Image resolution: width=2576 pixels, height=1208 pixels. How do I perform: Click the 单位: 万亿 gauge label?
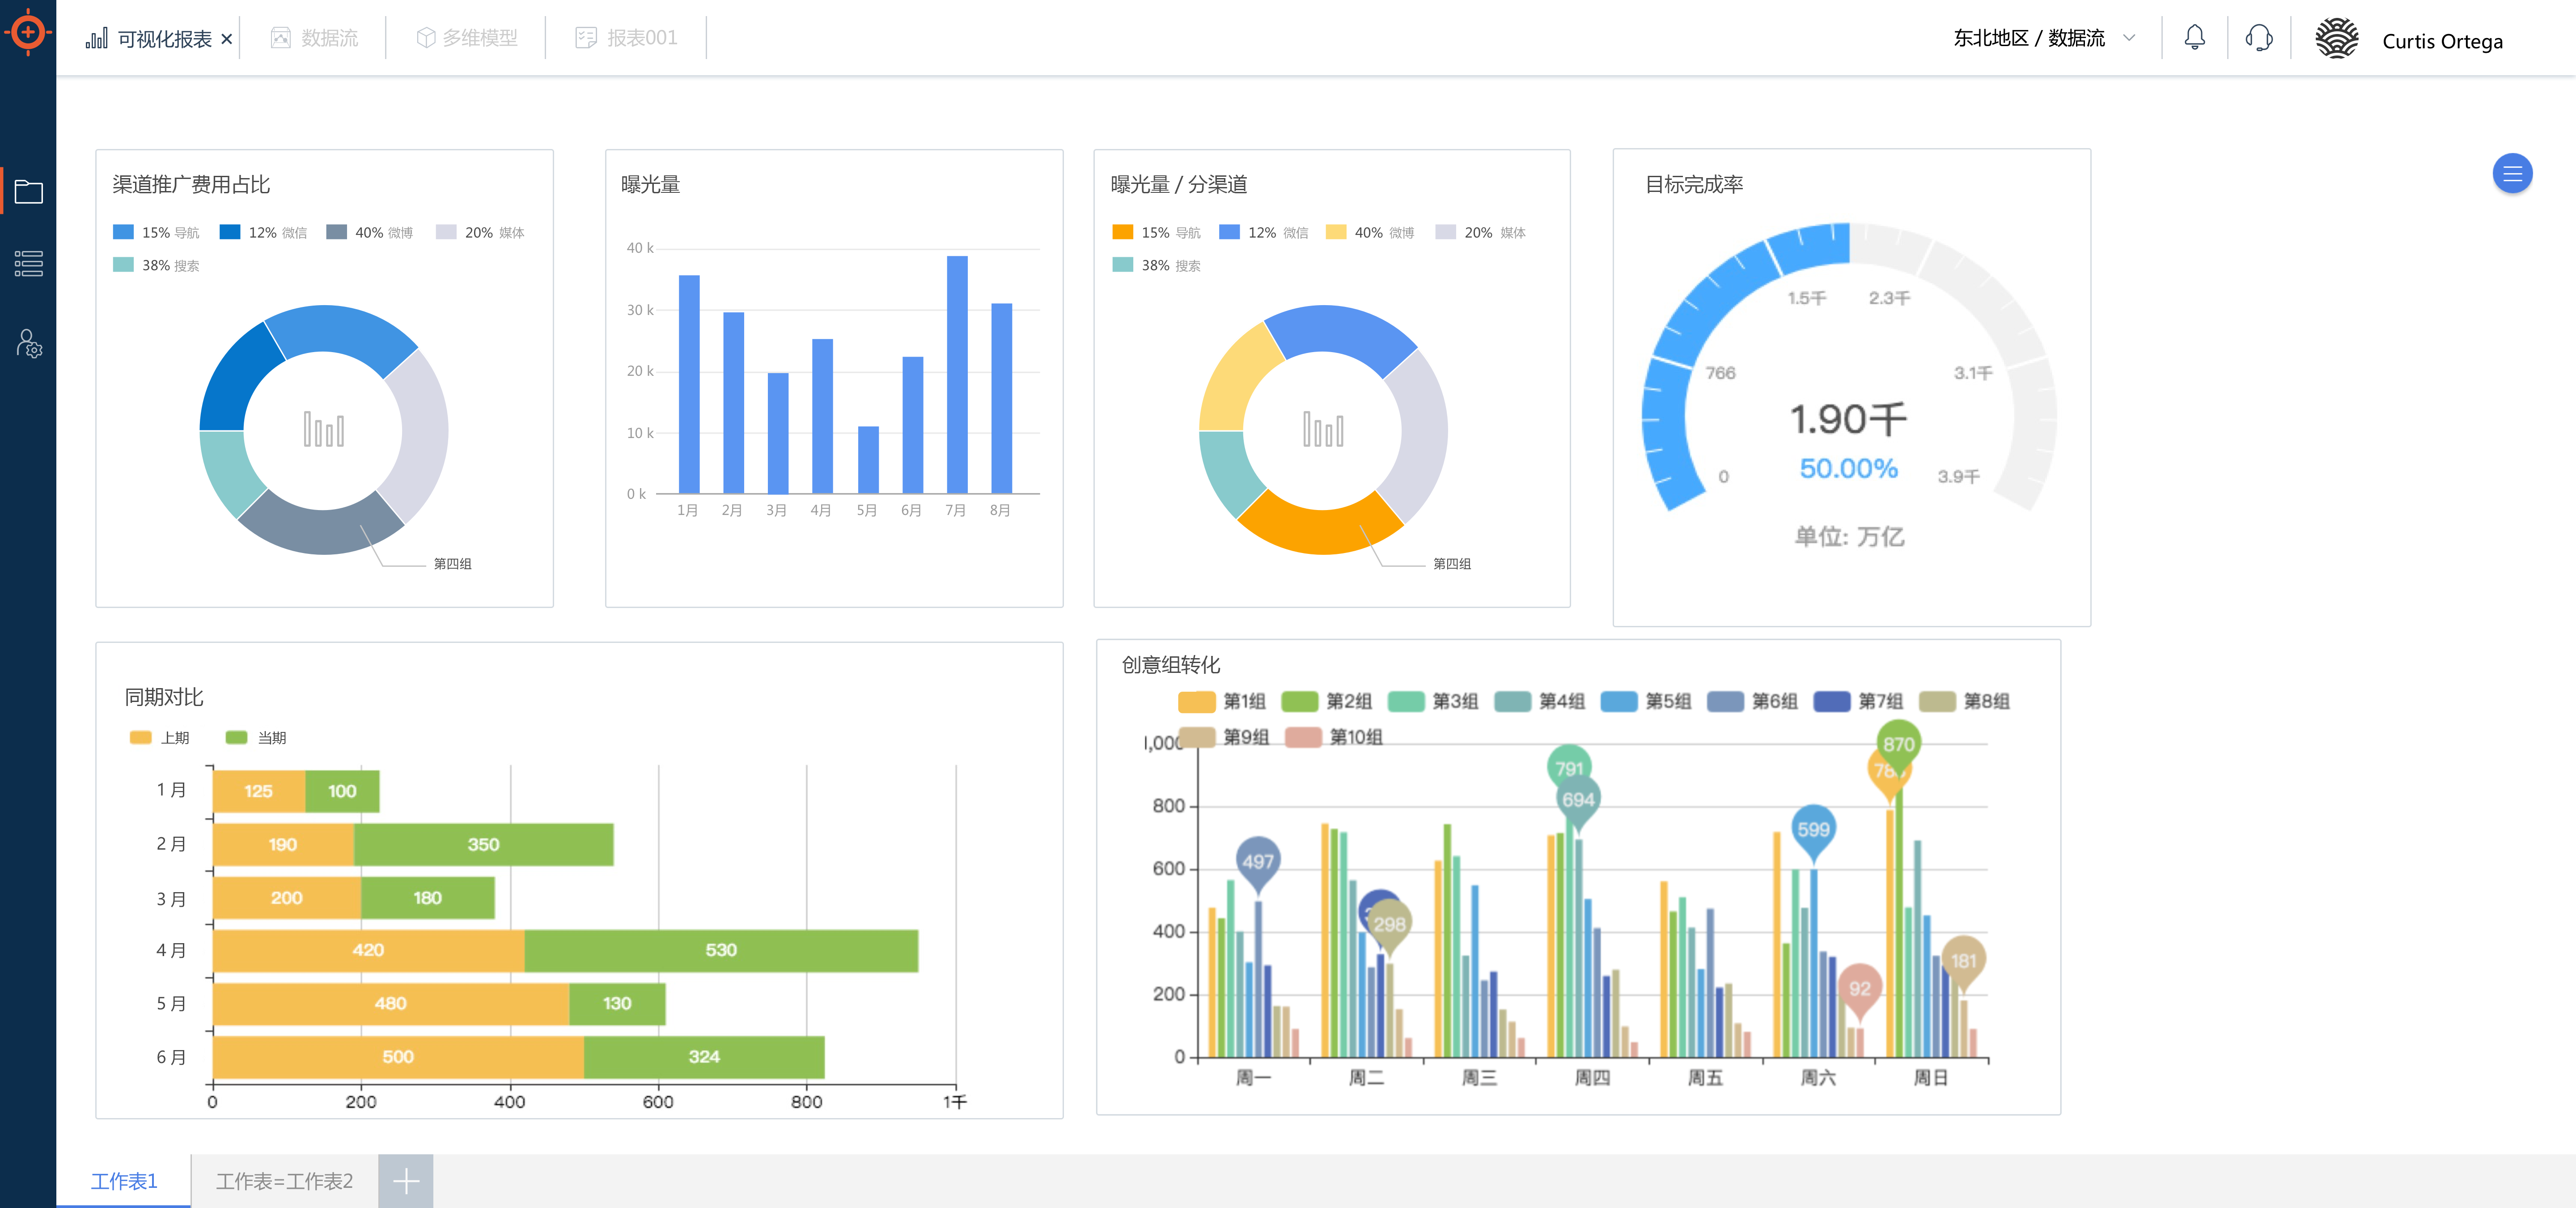click(1848, 536)
